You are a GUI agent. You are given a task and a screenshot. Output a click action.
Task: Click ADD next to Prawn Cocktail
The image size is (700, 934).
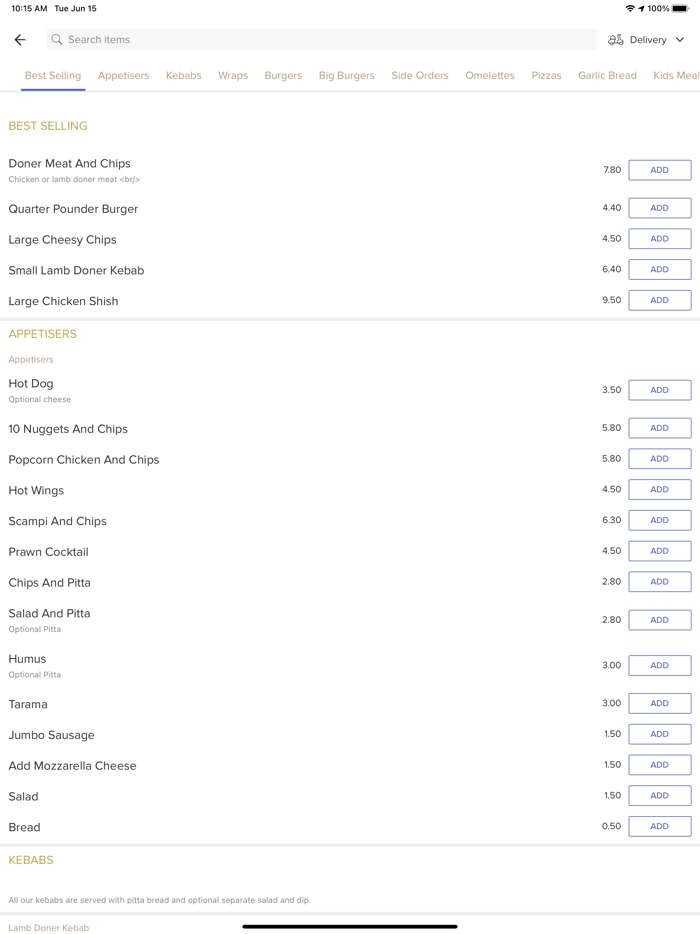pyautogui.click(x=659, y=551)
